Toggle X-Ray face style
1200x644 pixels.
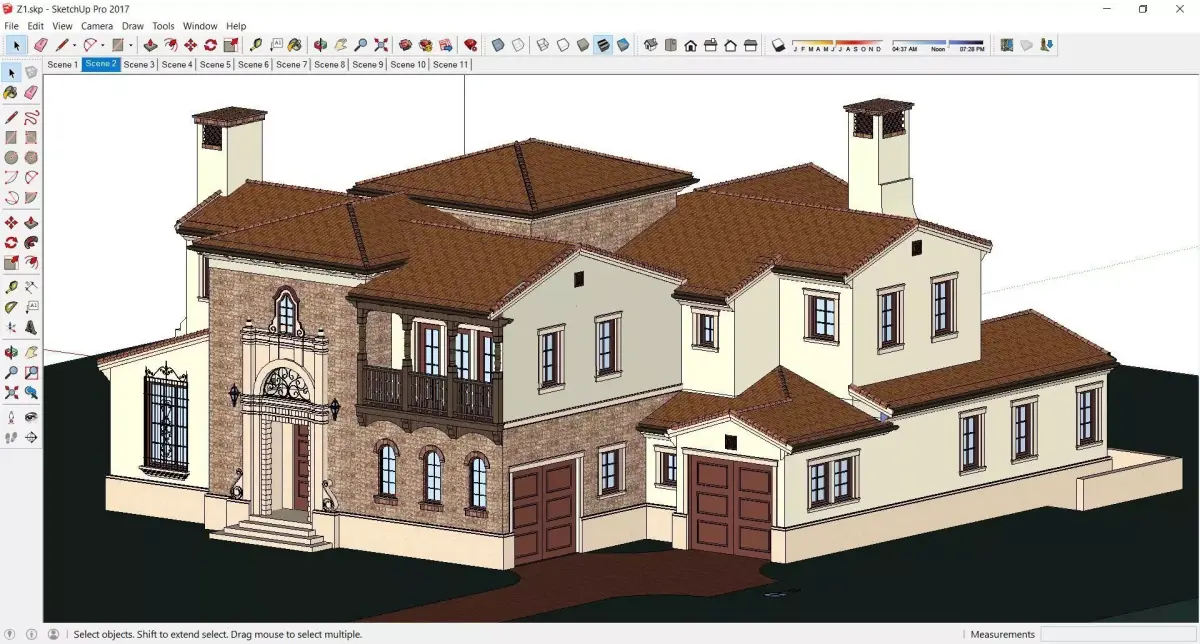(x=497, y=45)
